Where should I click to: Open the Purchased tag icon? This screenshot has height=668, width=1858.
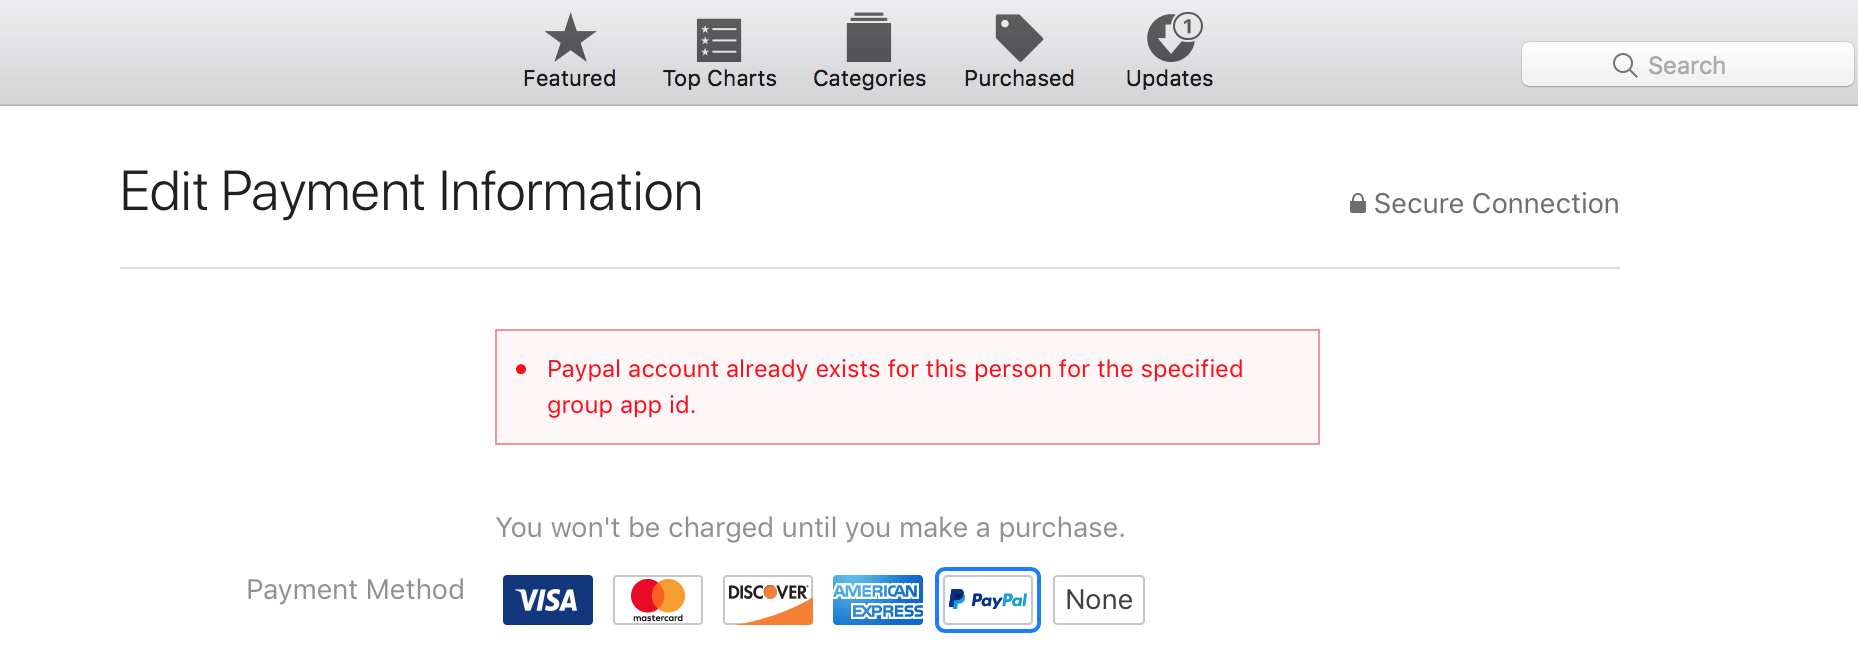pyautogui.click(x=1018, y=38)
